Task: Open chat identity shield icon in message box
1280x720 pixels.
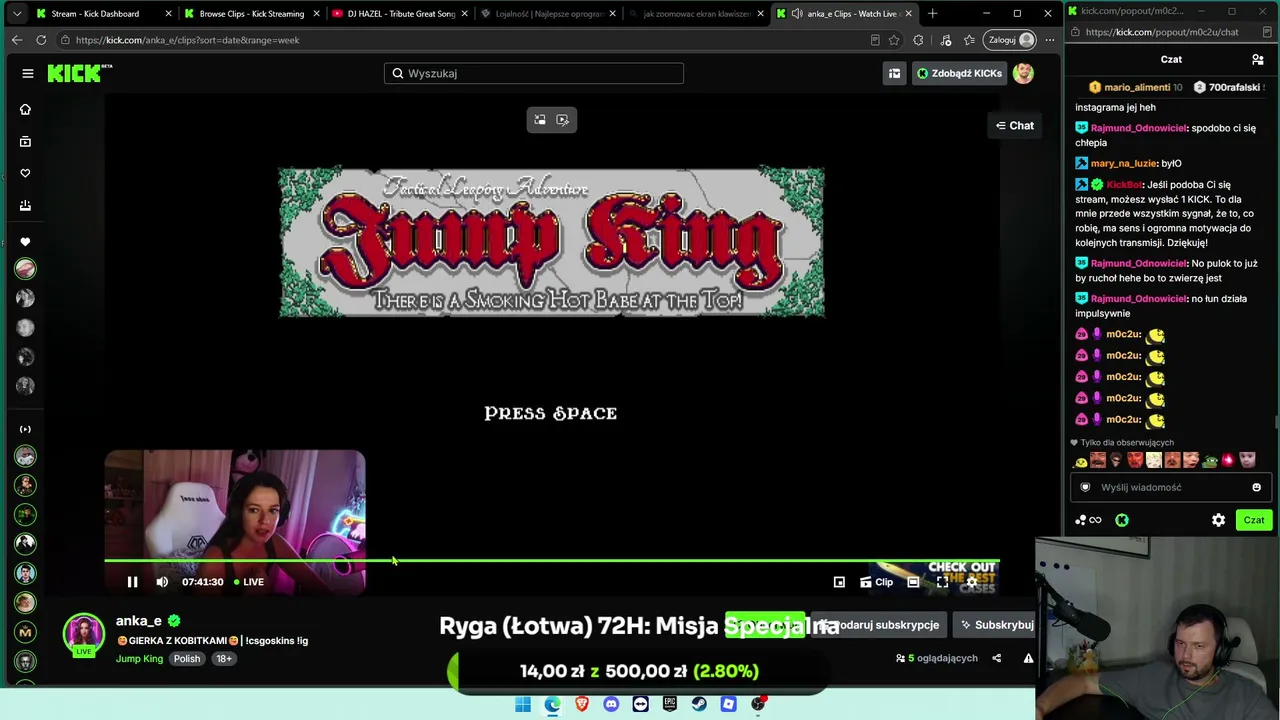Action: click(1085, 487)
